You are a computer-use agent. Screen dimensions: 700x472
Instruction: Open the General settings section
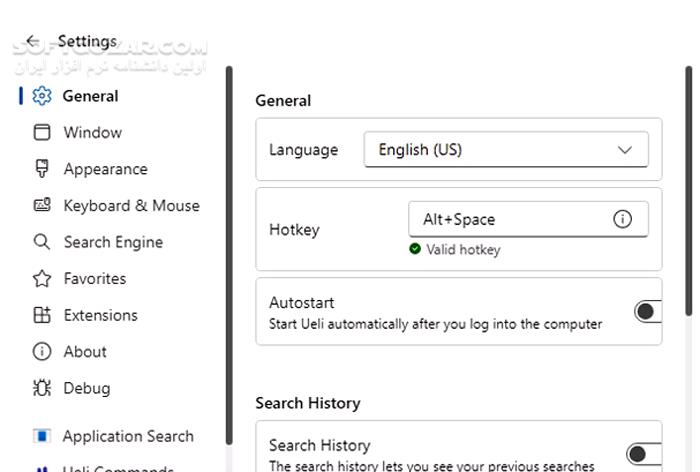[116, 96]
